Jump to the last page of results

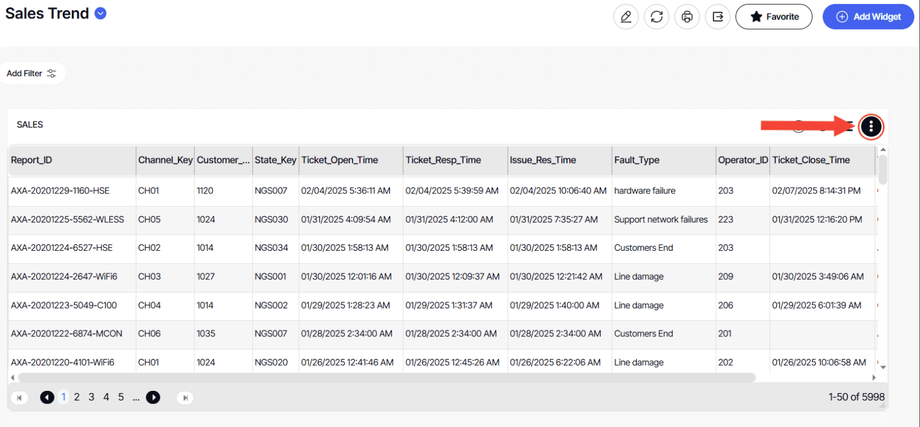pos(185,397)
